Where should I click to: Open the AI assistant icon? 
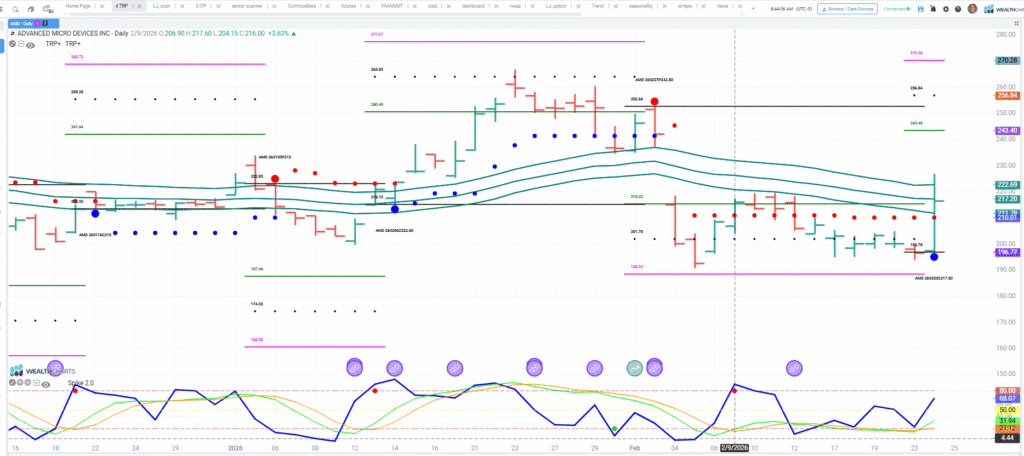click(49, 9)
